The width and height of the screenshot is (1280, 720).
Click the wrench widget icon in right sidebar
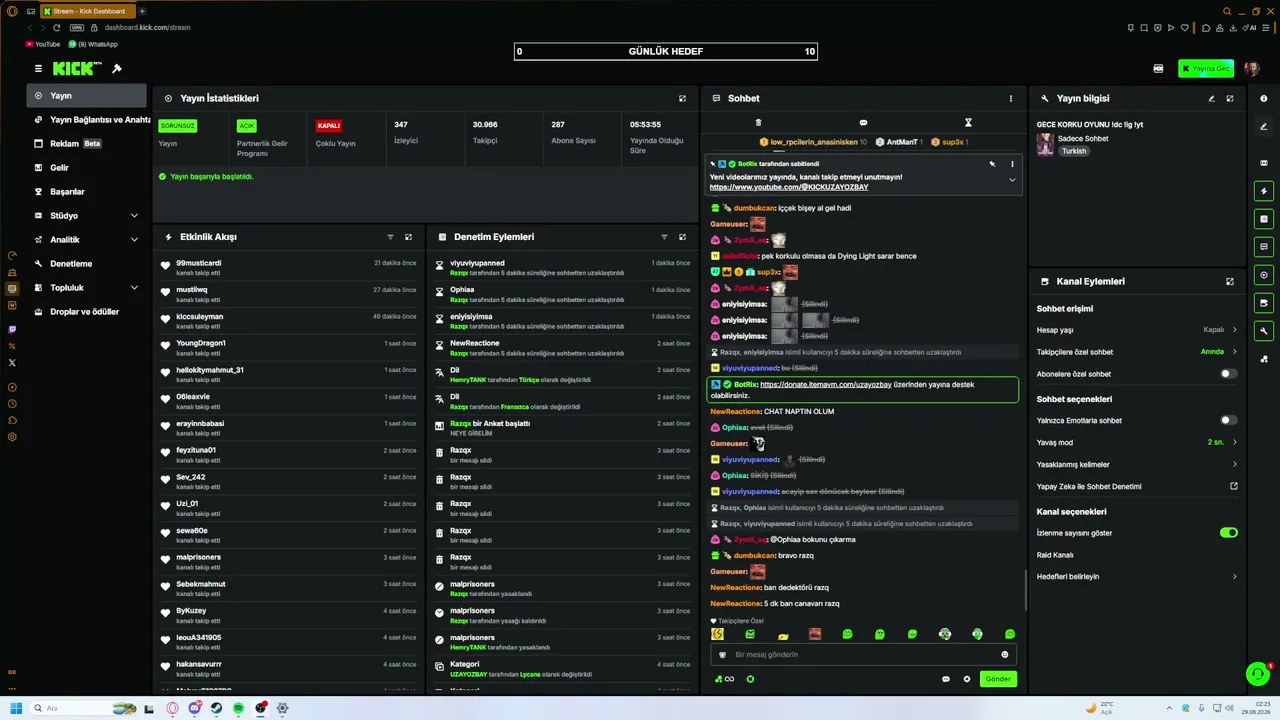[x=1264, y=331]
